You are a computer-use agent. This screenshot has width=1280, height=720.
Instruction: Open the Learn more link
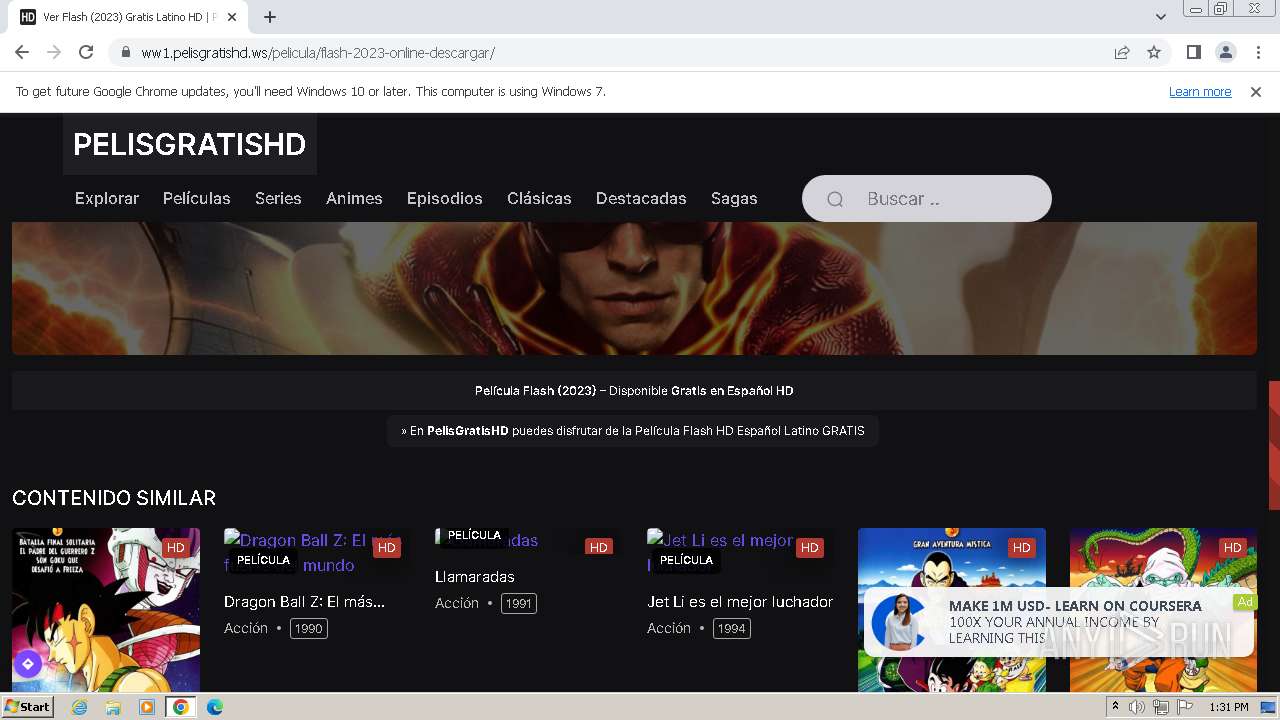coord(1200,91)
